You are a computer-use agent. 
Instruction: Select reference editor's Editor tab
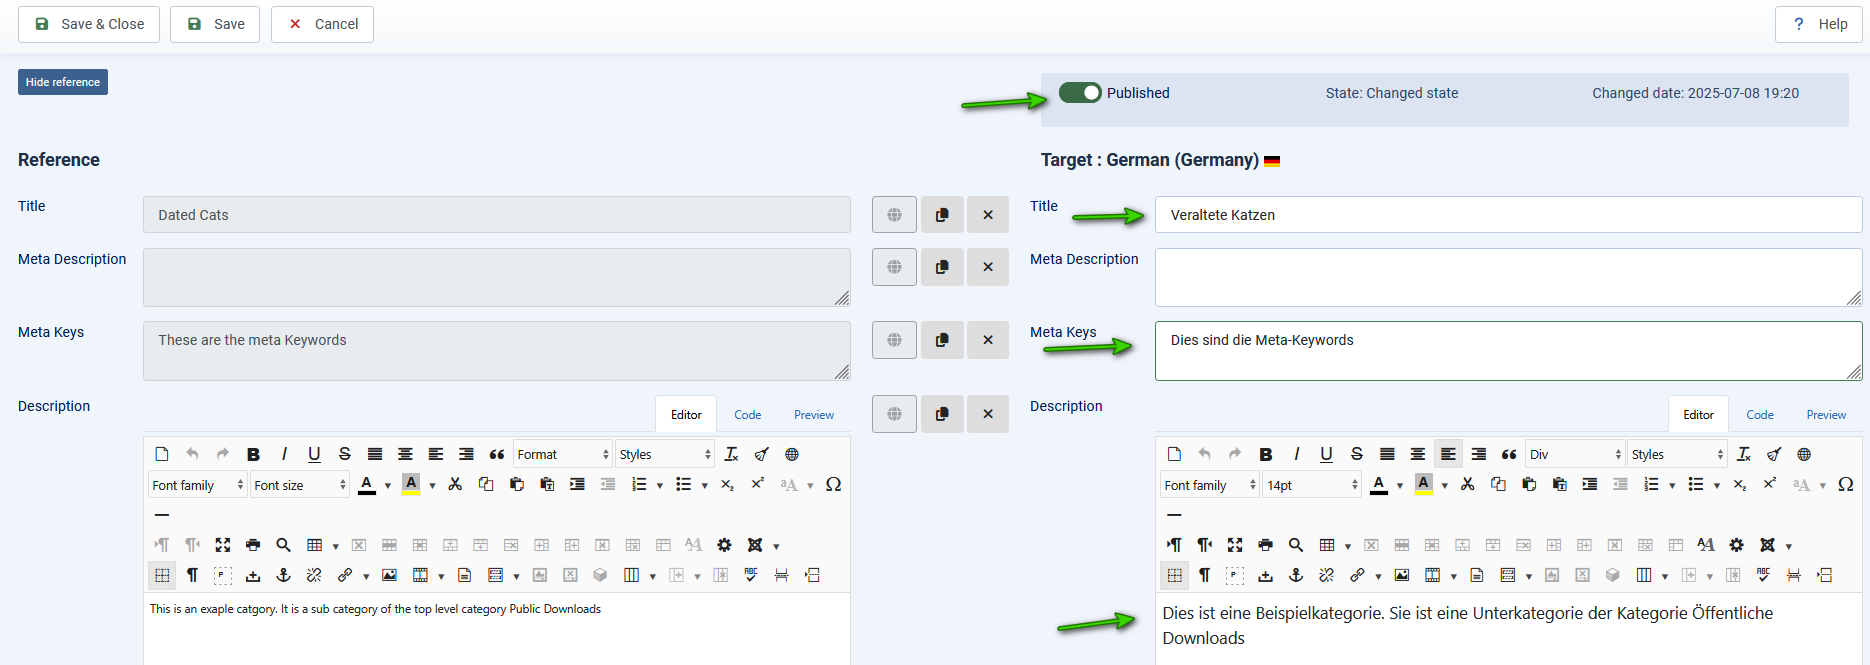(x=686, y=415)
